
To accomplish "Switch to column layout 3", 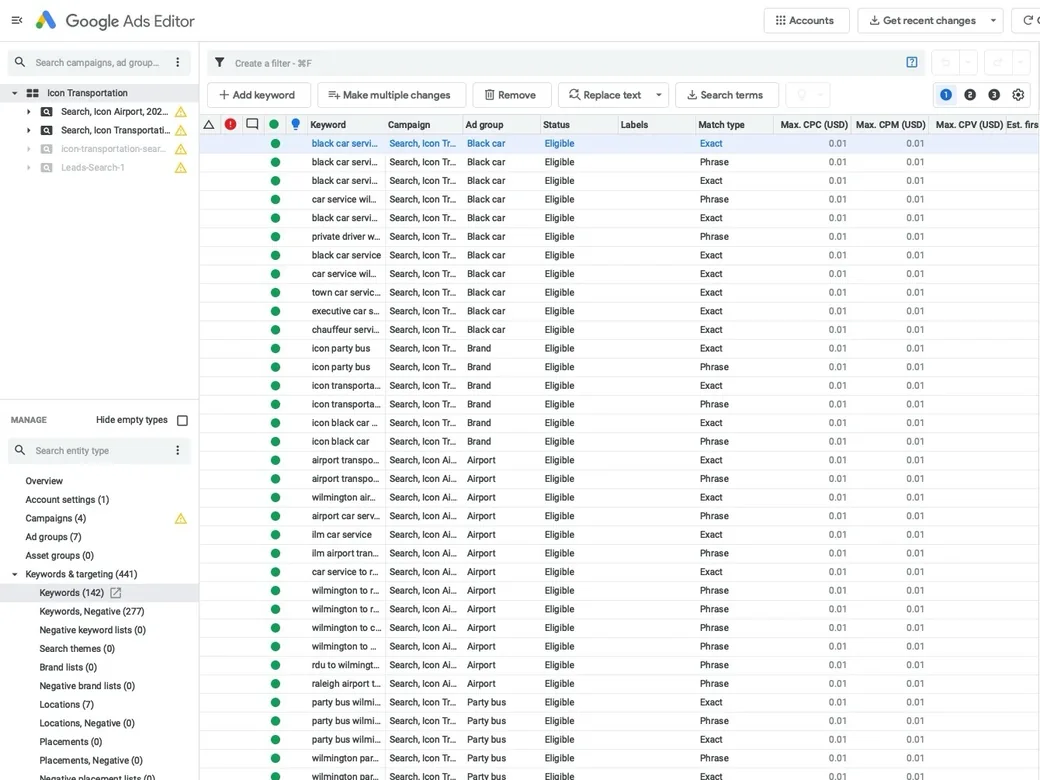I will (x=994, y=95).
